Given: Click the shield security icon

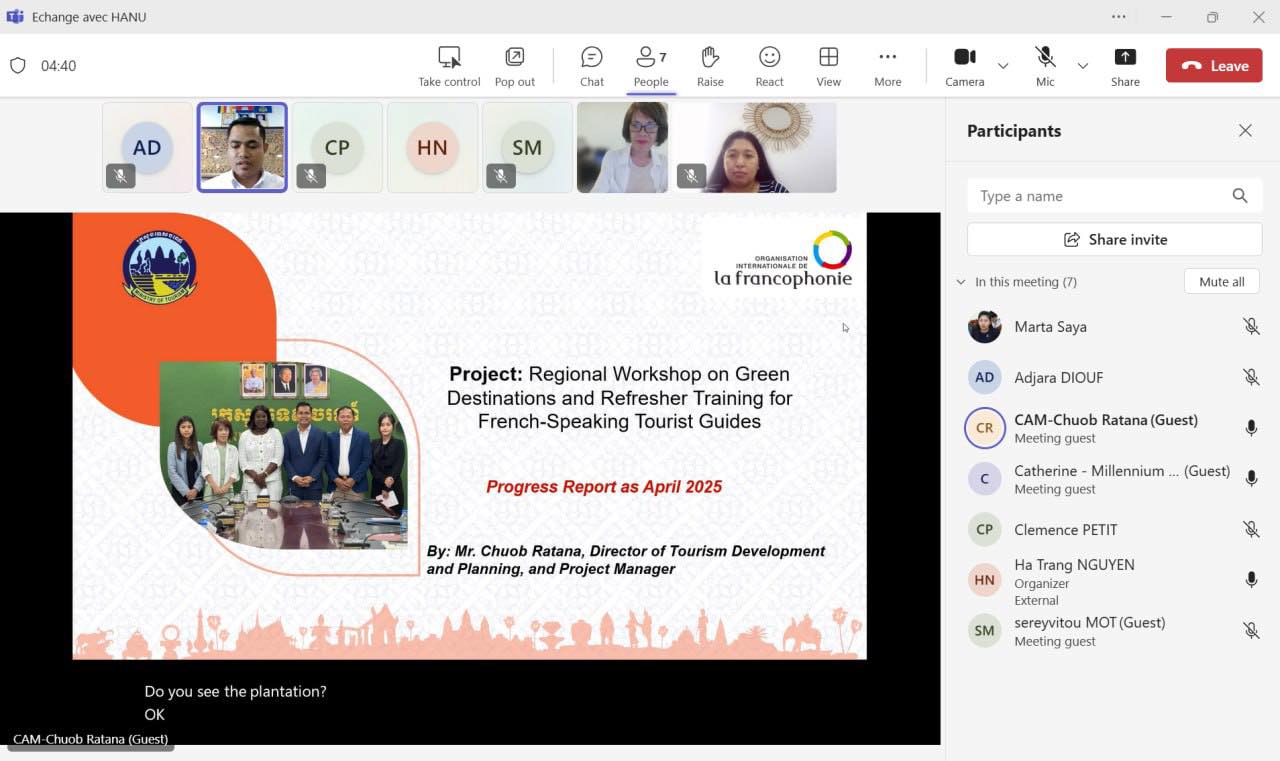Looking at the screenshot, I should pos(18,66).
